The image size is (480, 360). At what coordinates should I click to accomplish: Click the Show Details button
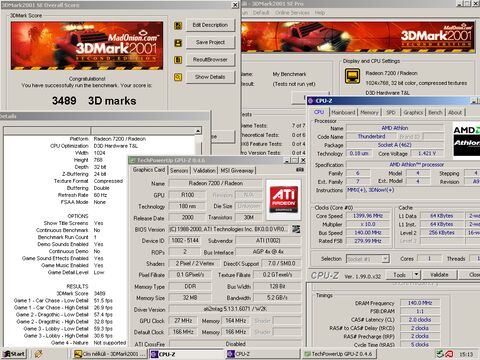click(x=210, y=77)
